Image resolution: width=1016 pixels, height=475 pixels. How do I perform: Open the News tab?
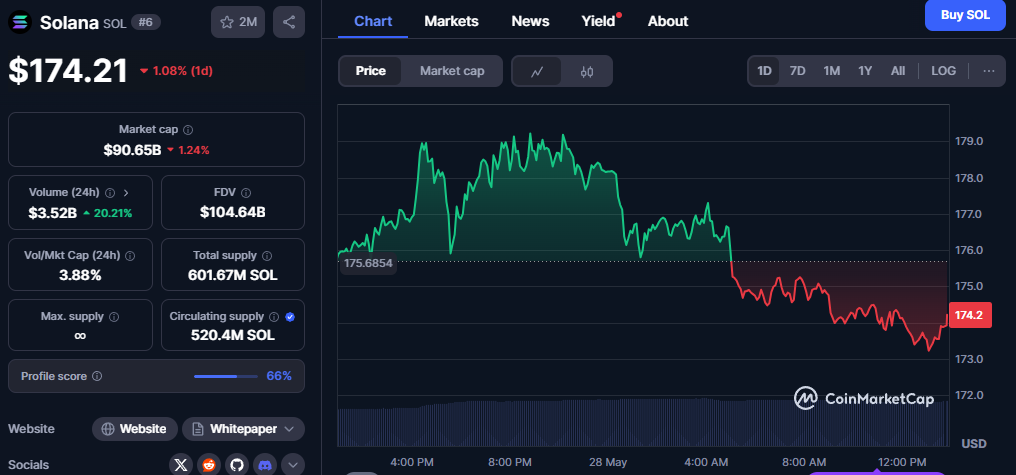coord(531,21)
